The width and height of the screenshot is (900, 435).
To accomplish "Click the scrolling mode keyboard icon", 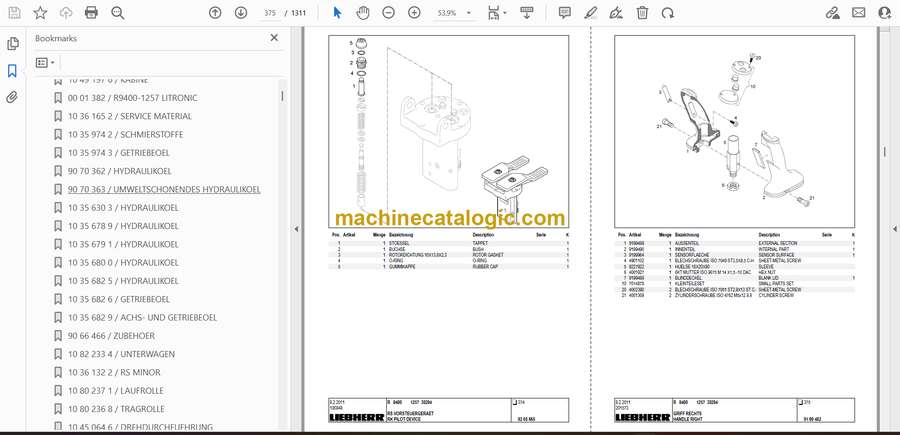I will click(x=526, y=13).
